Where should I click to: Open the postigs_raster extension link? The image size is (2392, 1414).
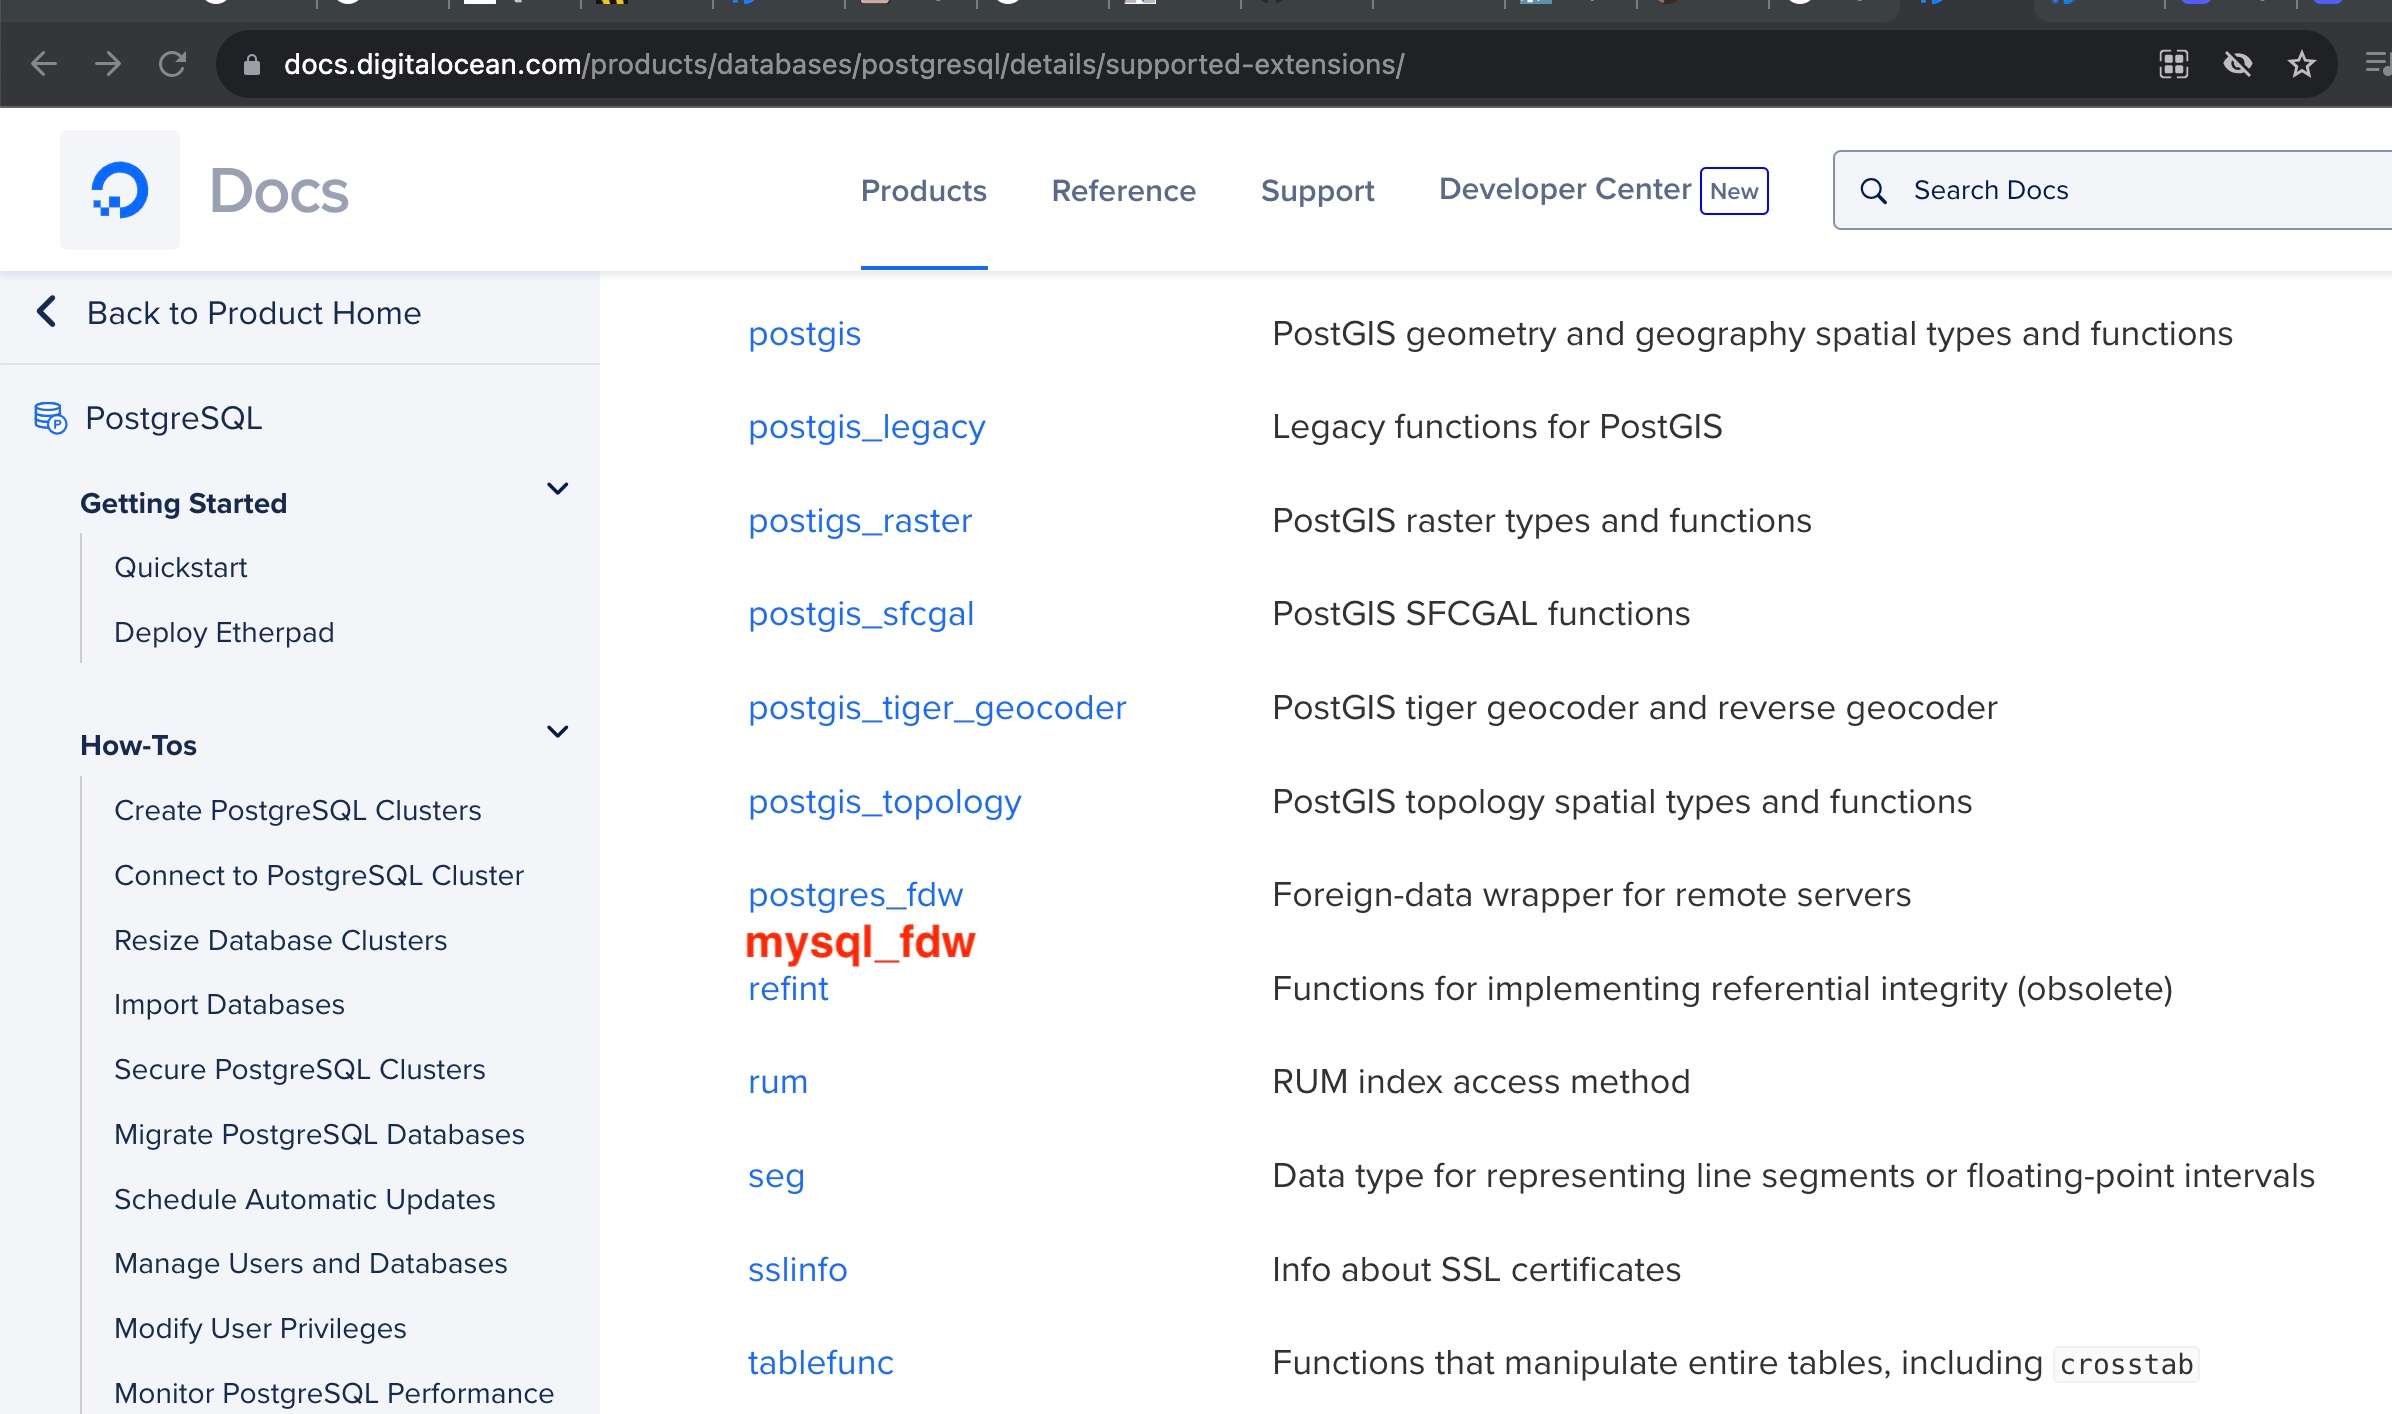point(860,522)
